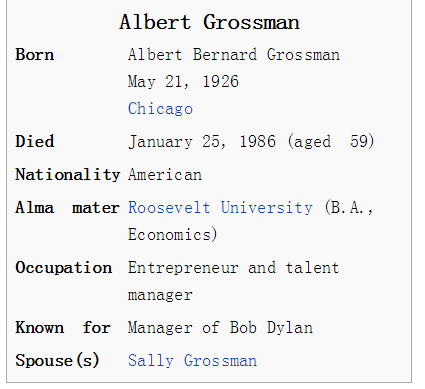Open the Sally Grossman link
This screenshot has height=389, width=425.
coord(192,361)
